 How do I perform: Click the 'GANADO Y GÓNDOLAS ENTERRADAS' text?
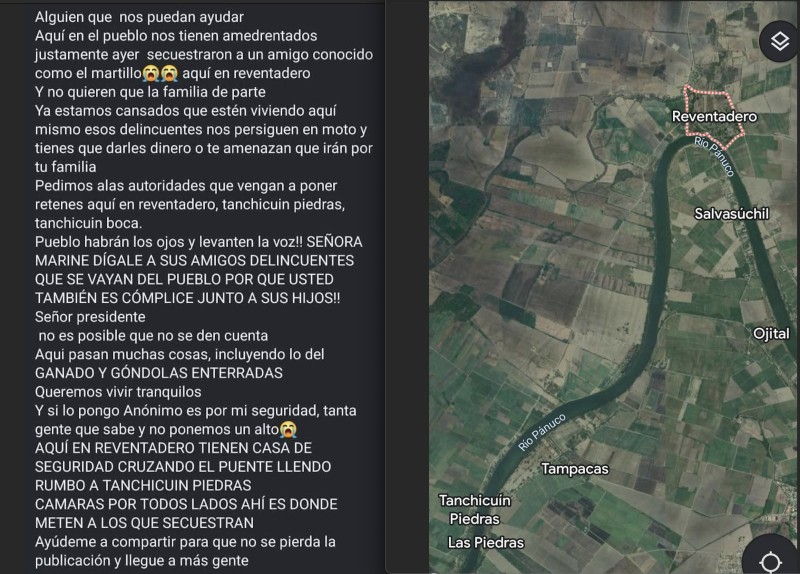point(159,373)
